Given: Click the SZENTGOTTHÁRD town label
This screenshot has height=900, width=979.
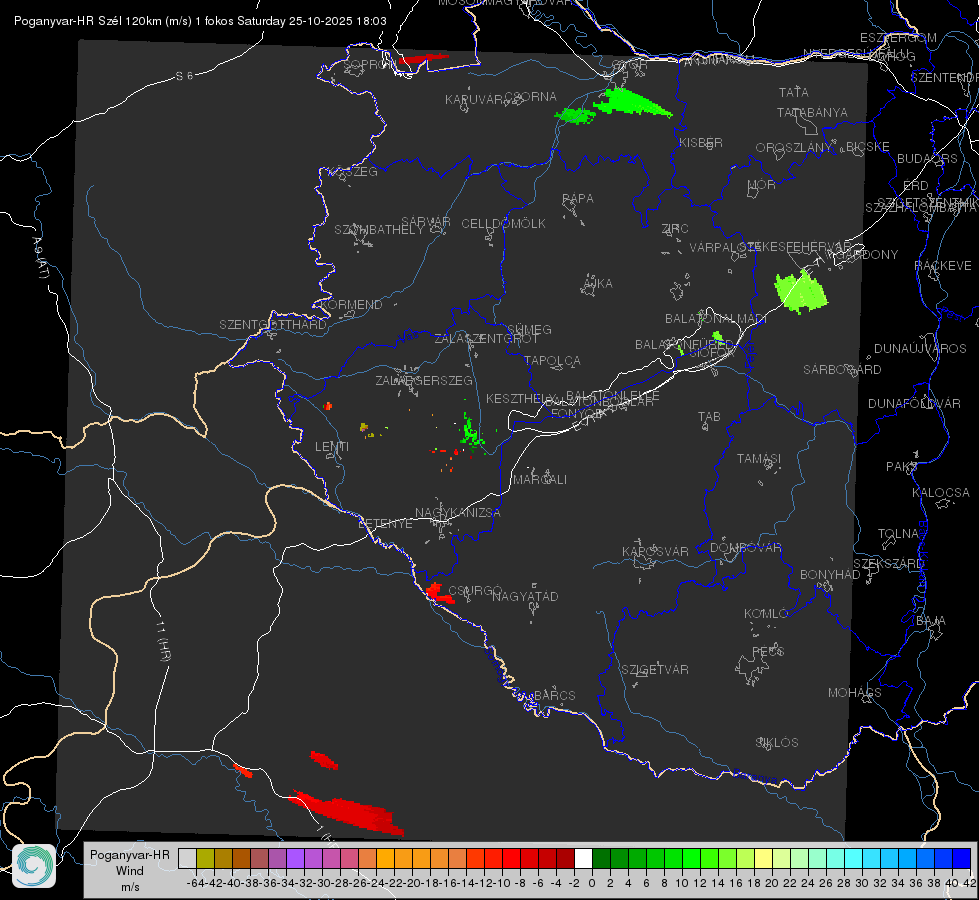Looking at the screenshot, I should [x=273, y=325].
